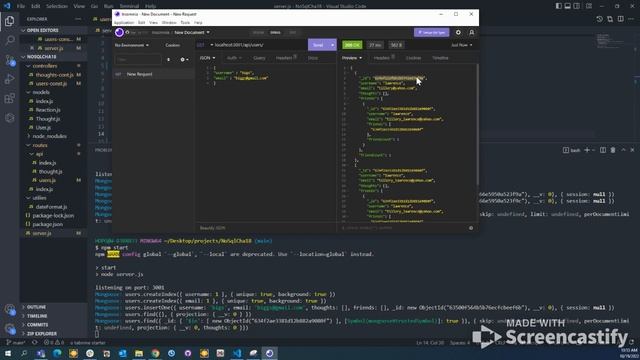Open the VS Code File menu
Screen dimensions: 640x360
click(21, 6)
